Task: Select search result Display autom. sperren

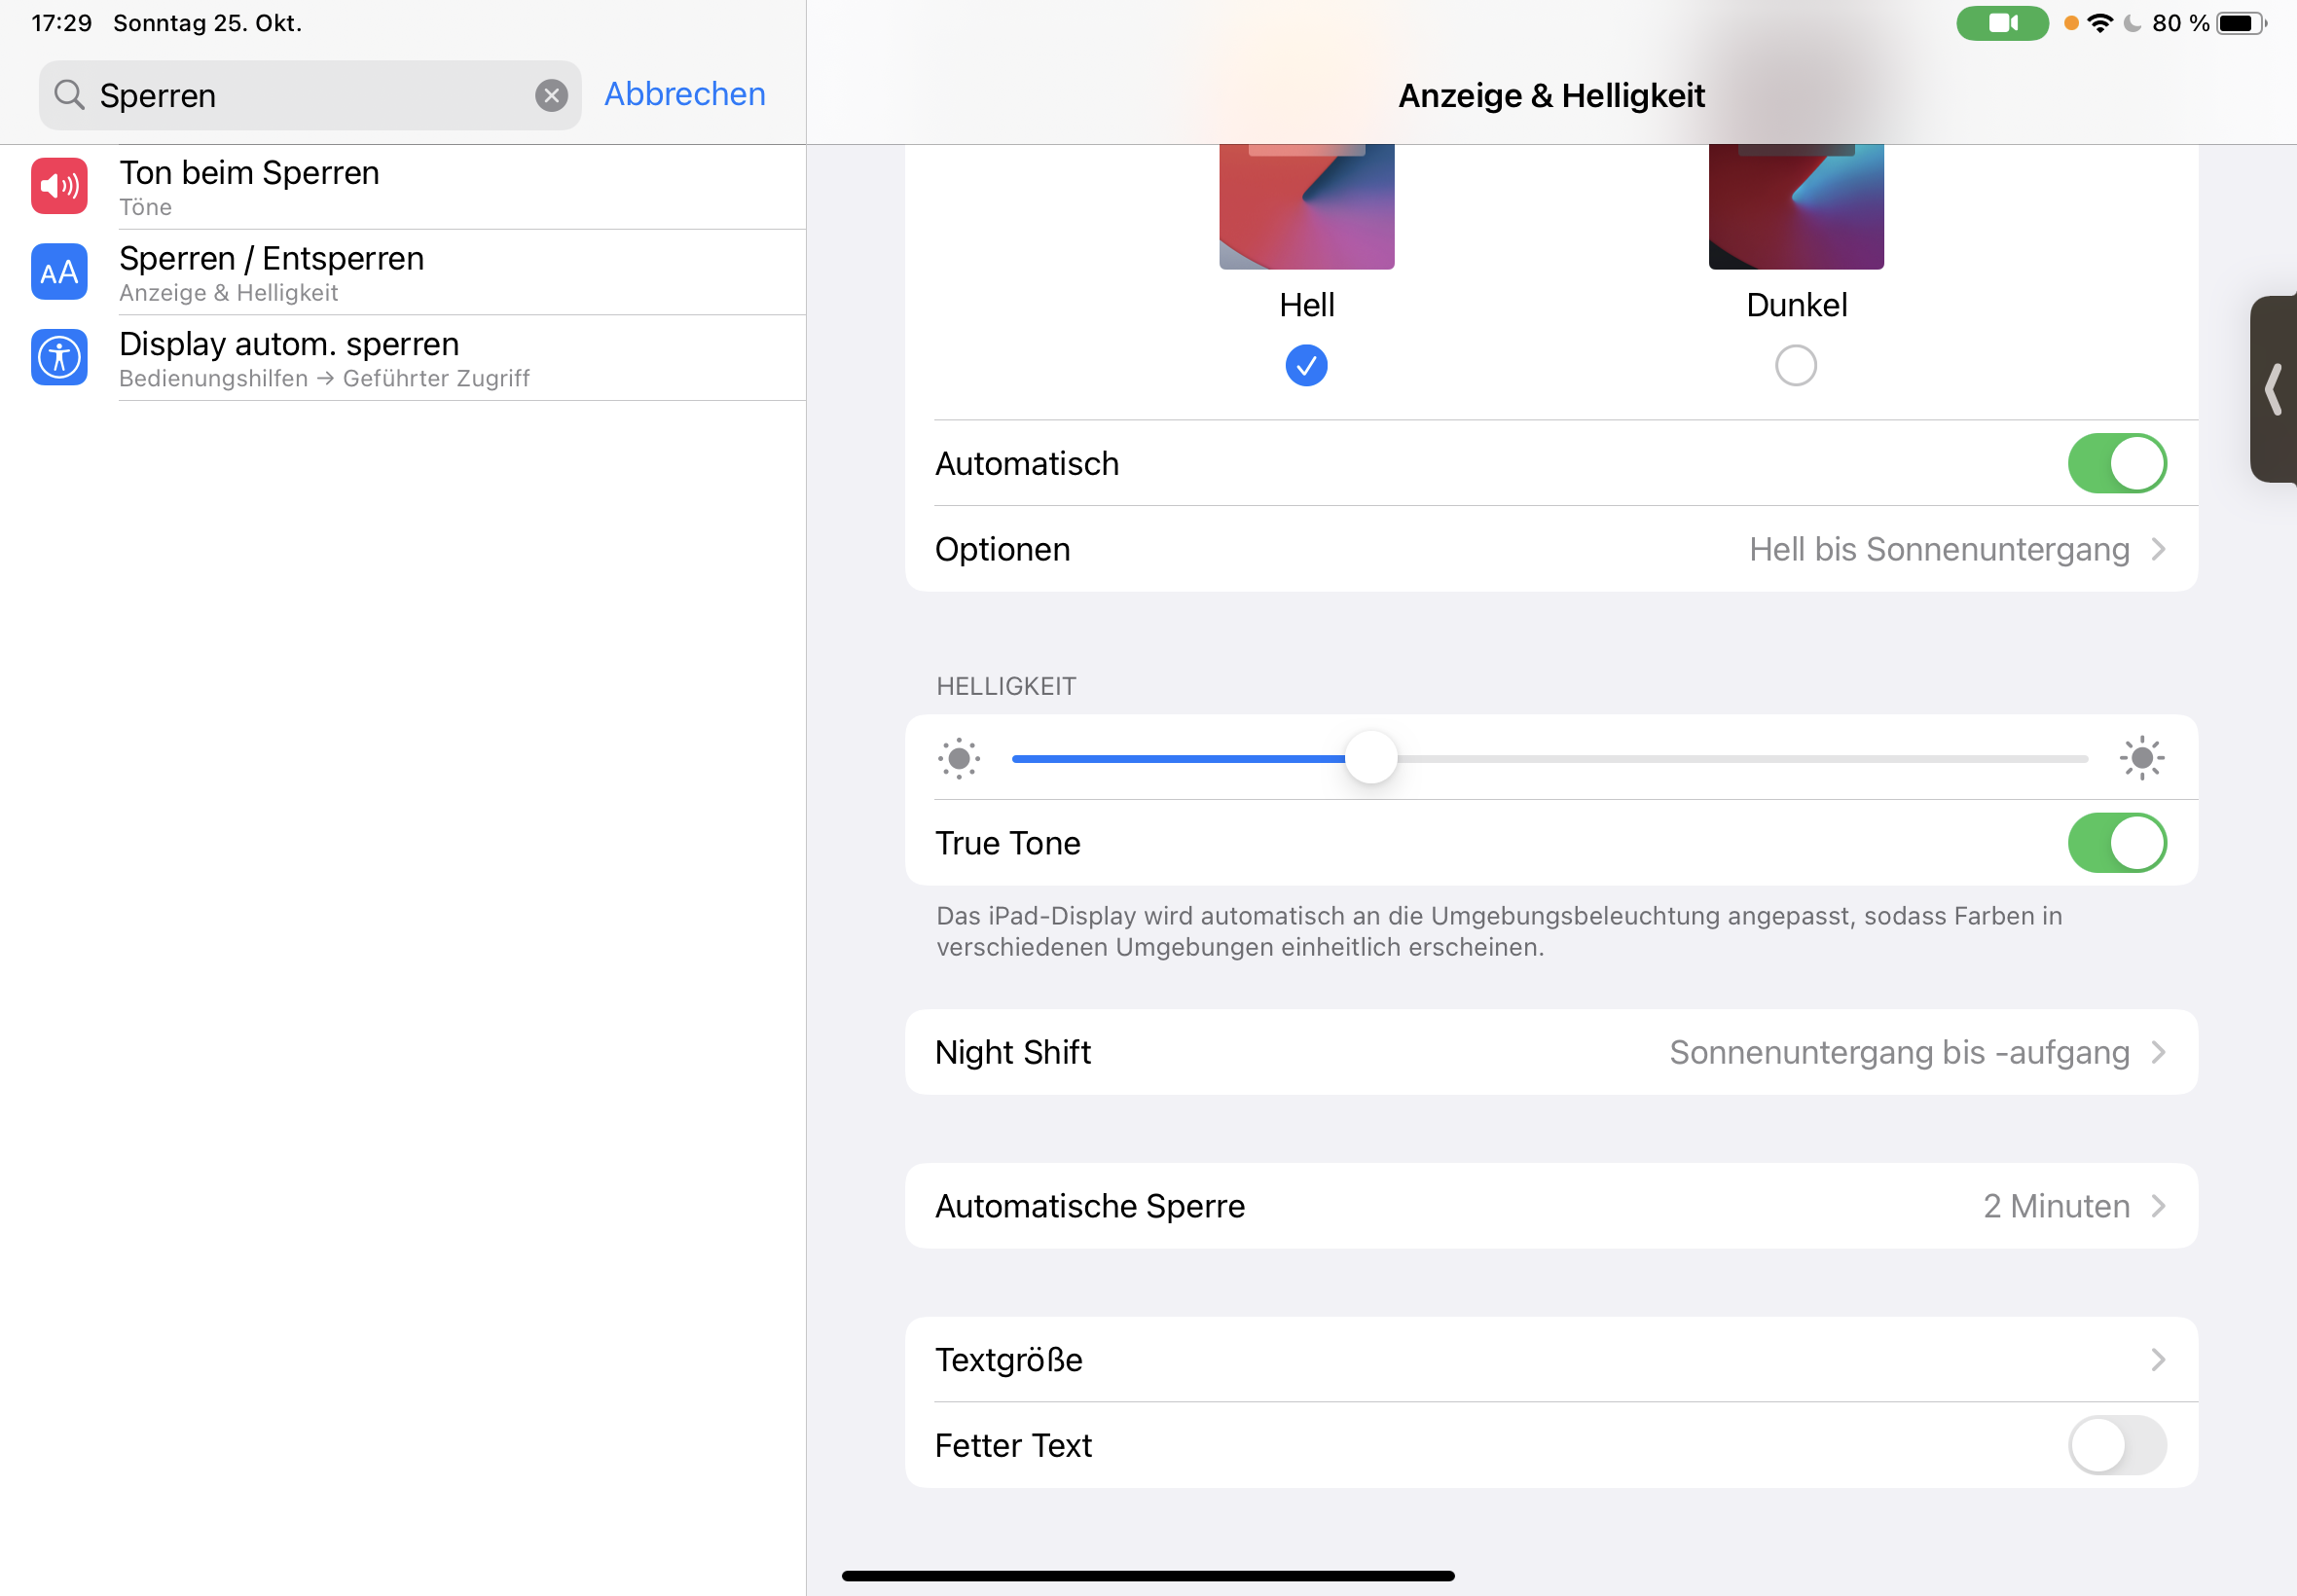Action: click(x=400, y=358)
